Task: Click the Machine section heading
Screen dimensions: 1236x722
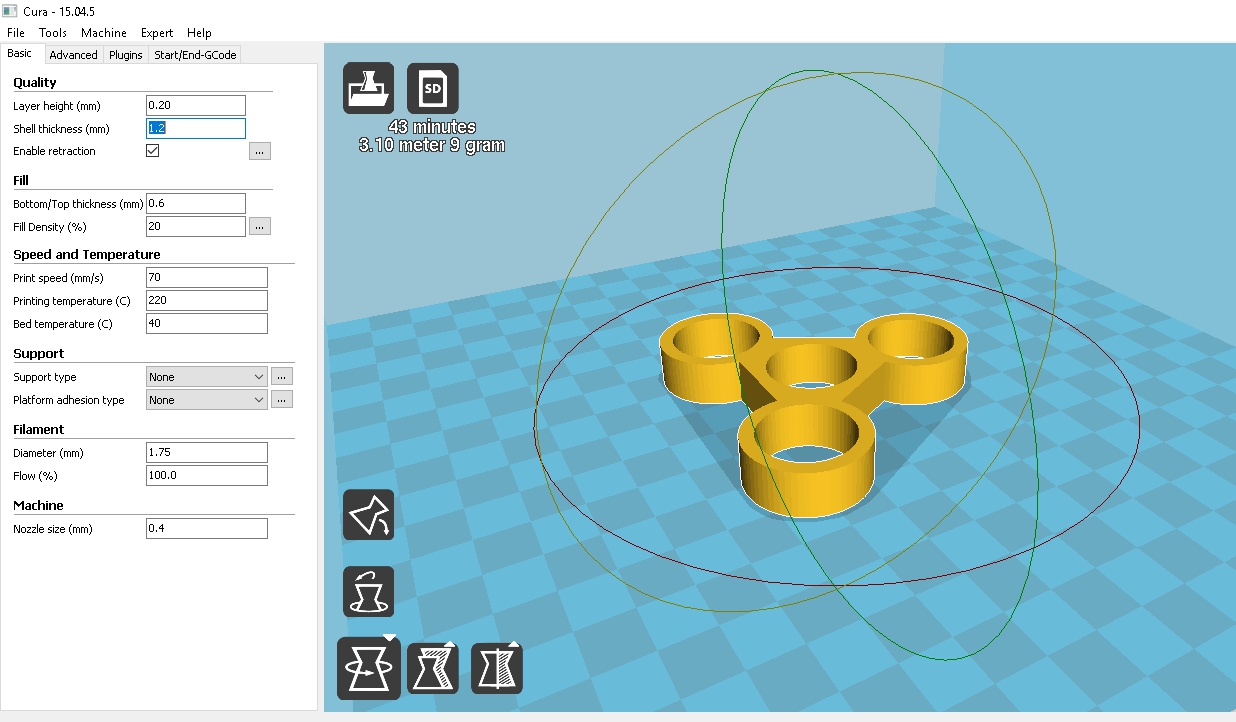Action: click(38, 505)
